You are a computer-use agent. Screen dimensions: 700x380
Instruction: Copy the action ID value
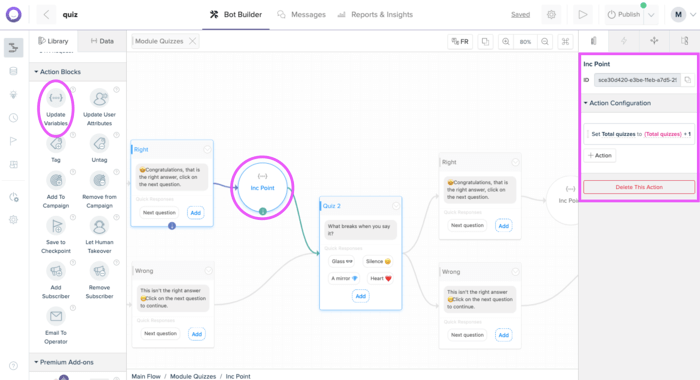point(688,80)
